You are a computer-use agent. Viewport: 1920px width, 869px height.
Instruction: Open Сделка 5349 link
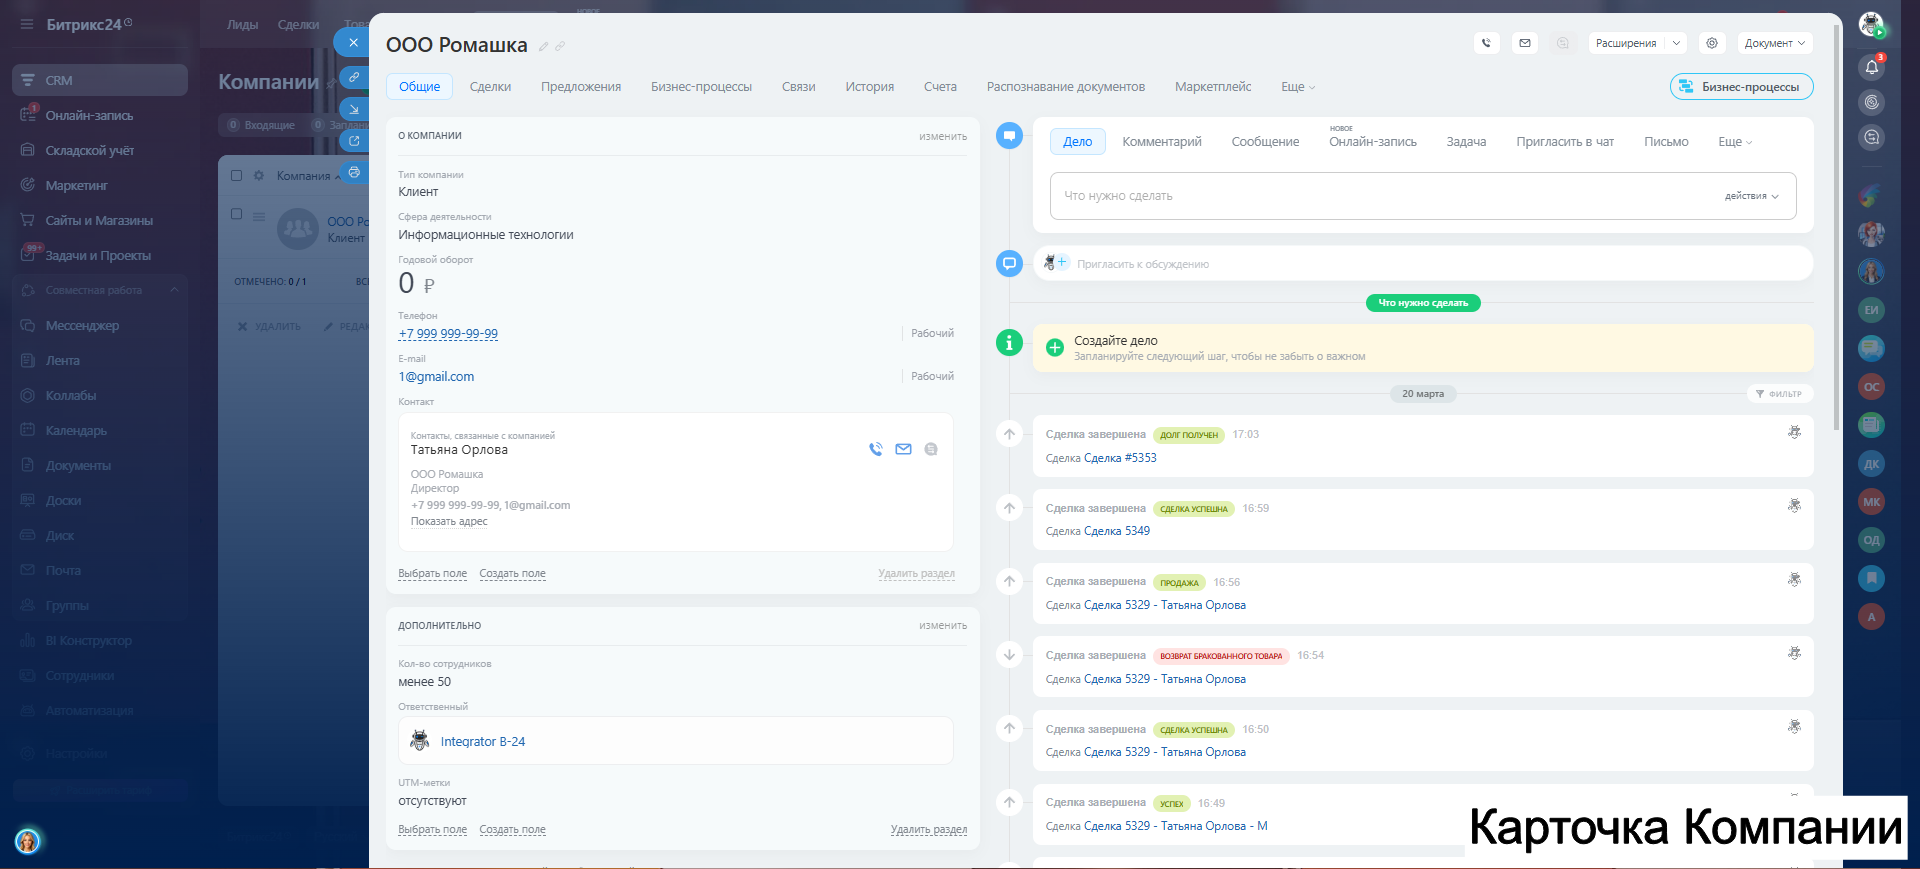click(1116, 531)
